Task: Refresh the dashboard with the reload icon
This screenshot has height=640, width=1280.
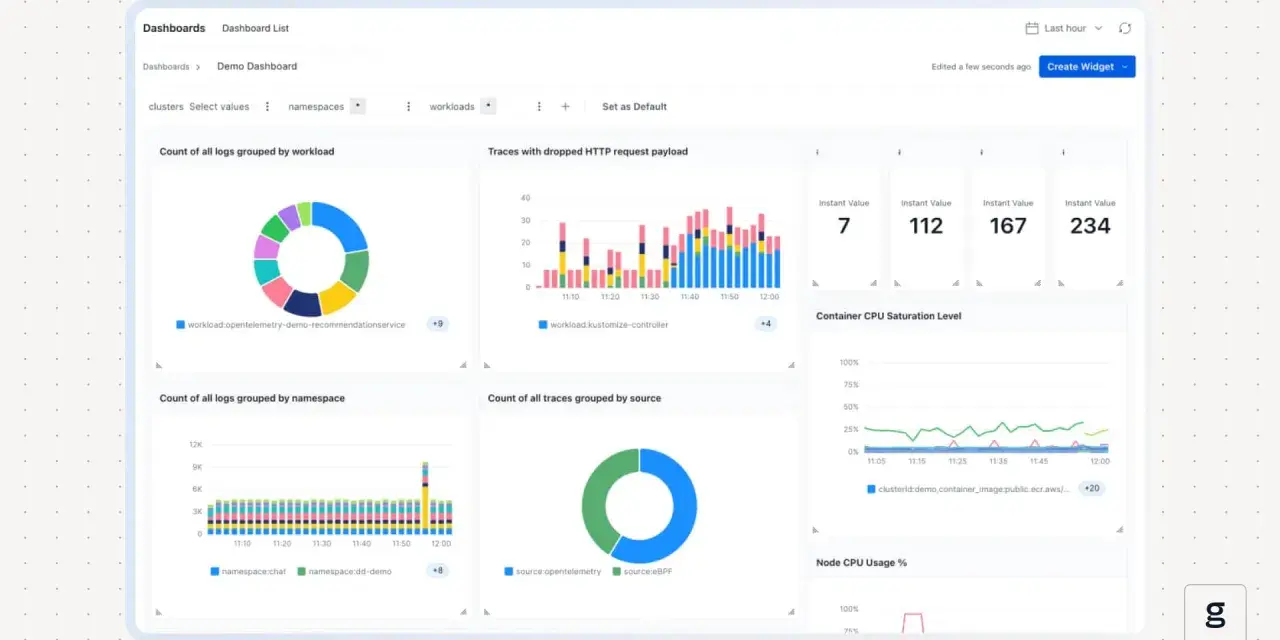Action: pos(1125,28)
